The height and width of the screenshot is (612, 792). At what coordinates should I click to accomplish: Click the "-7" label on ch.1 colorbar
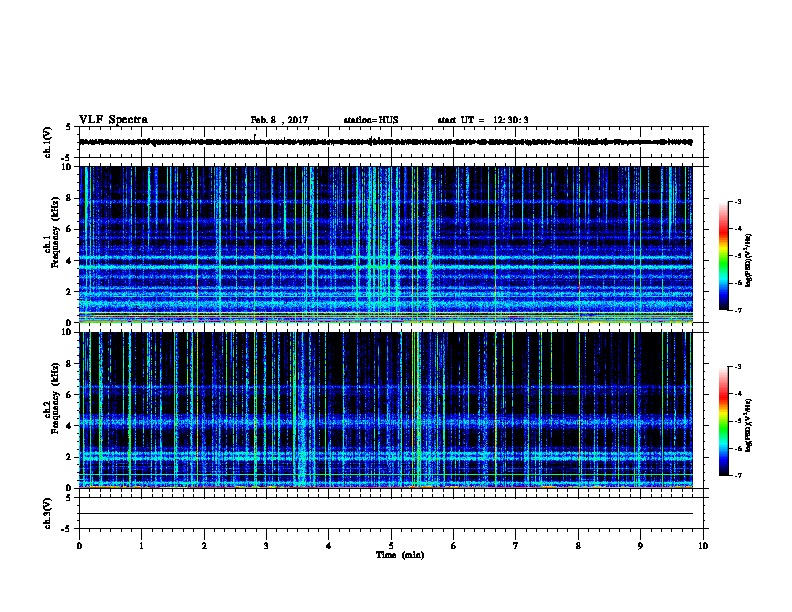(737, 310)
